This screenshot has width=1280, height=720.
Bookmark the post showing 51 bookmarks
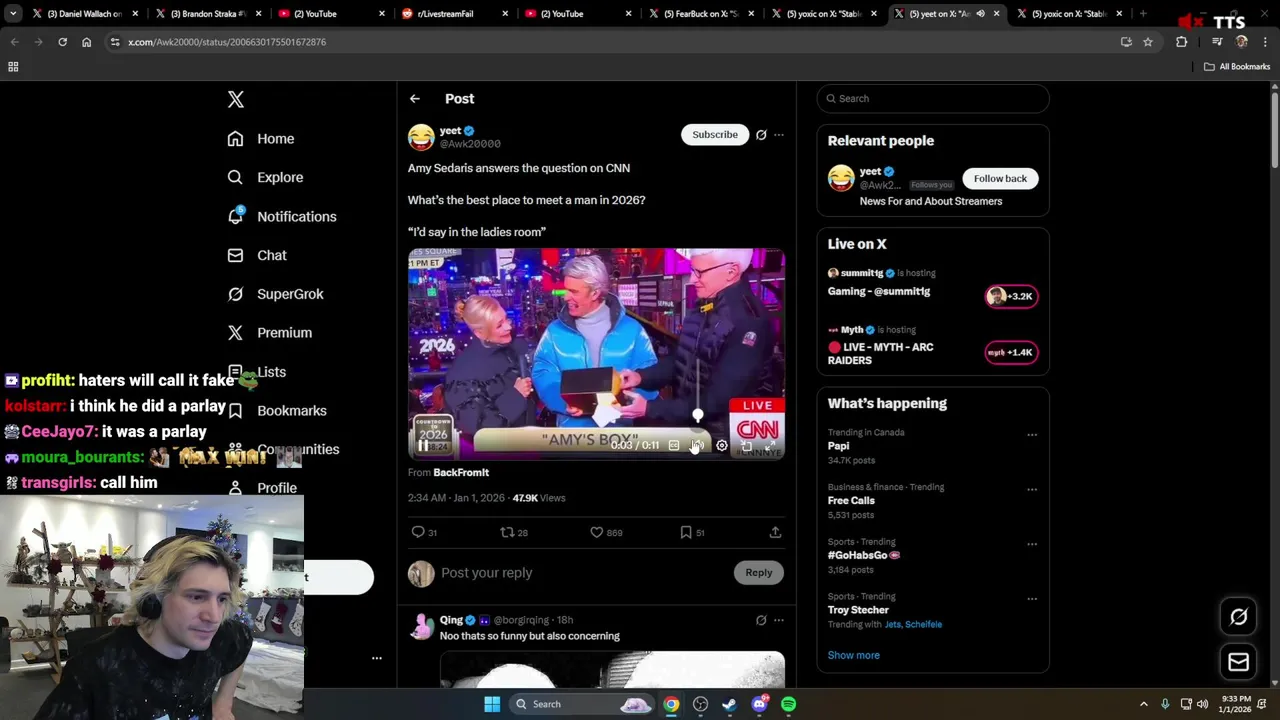686,532
